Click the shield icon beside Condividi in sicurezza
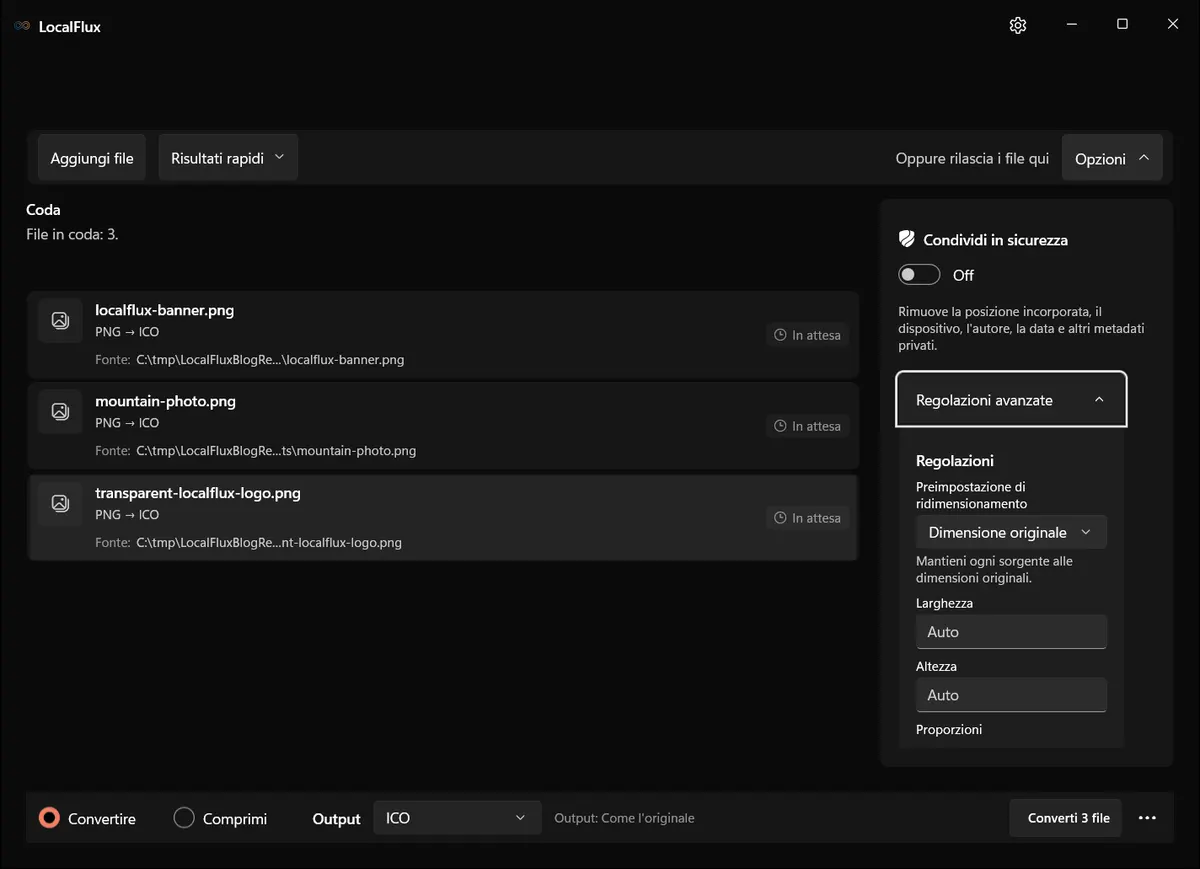This screenshot has height=869, width=1200. coord(907,239)
